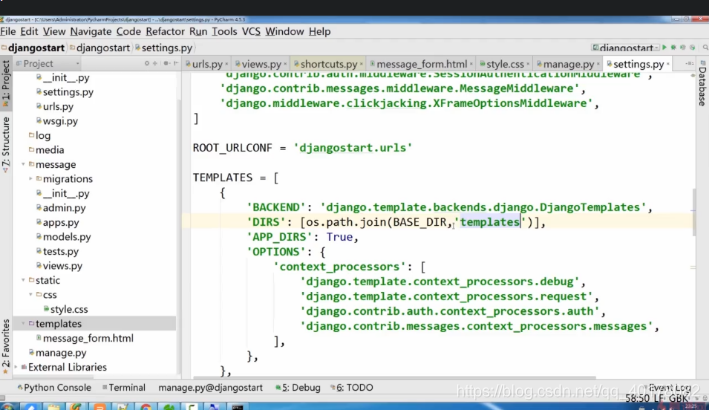710x410 pixels.
Task: Click the Project panel settings gear icon
Action: pos(166,63)
